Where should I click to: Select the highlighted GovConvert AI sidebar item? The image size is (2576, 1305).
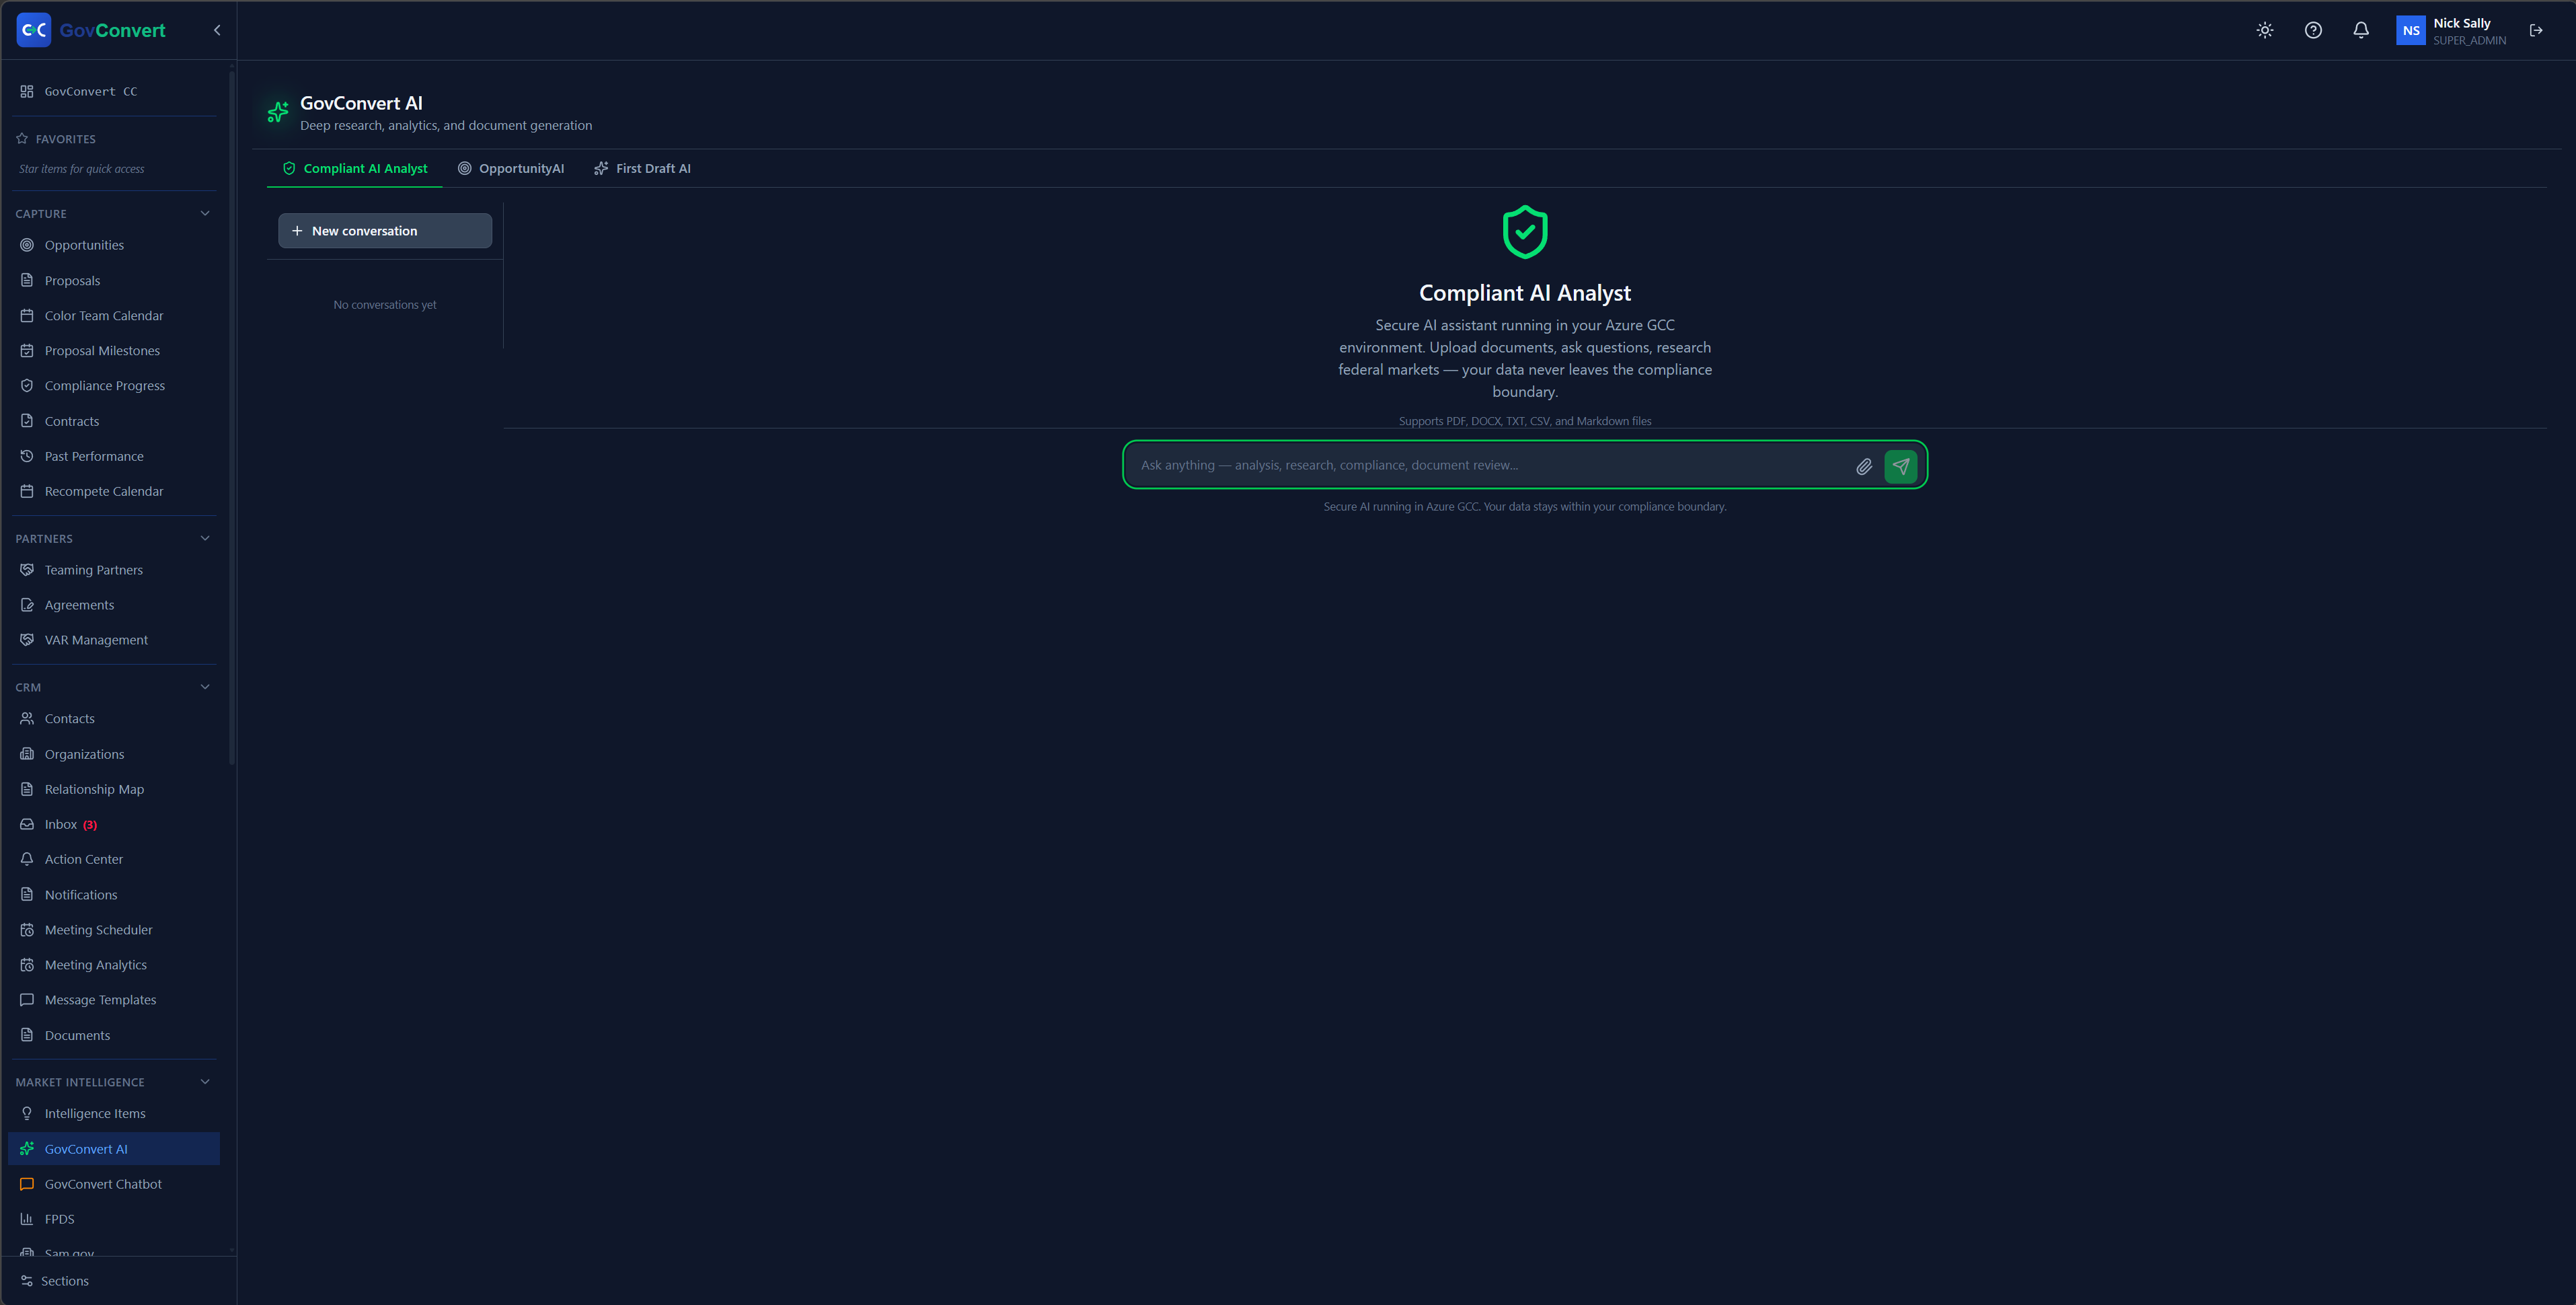pyautogui.click(x=114, y=1149)
